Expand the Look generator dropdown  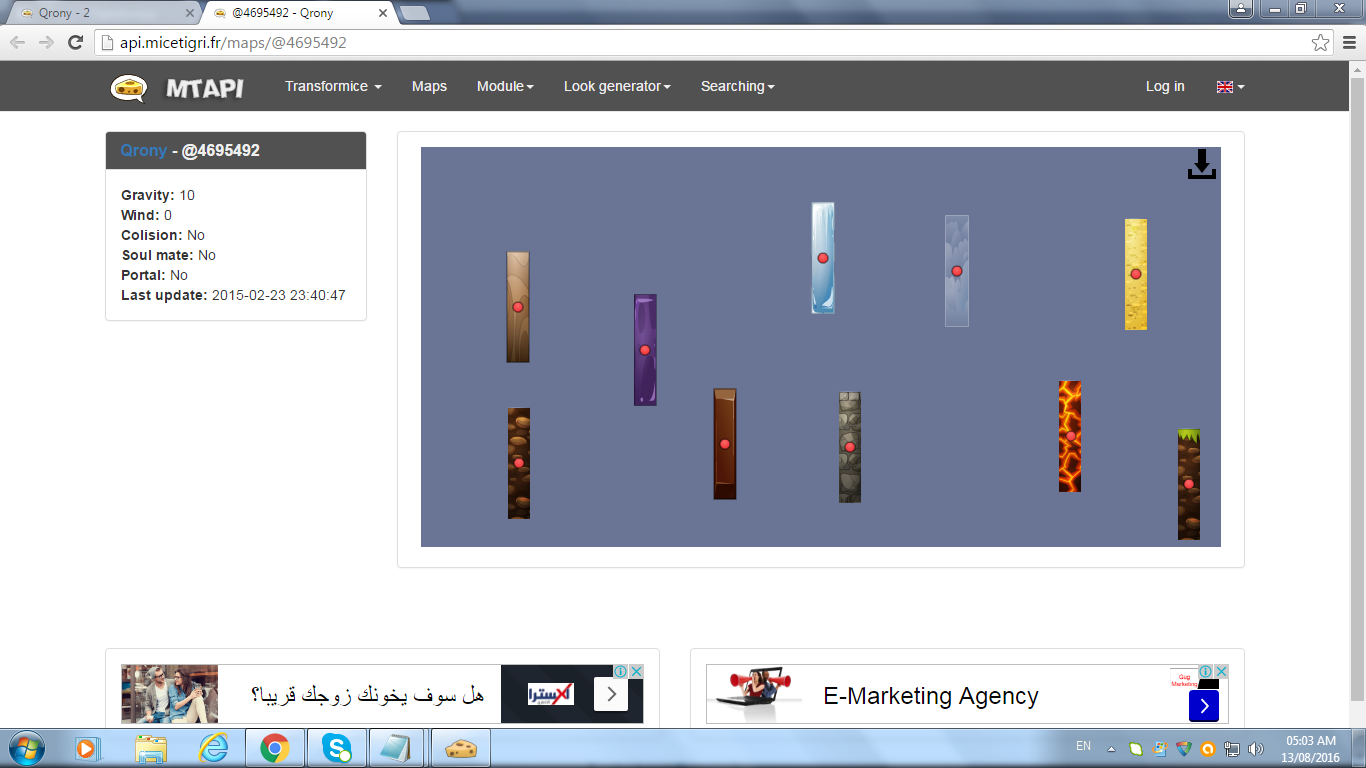(x=617, y=87)
